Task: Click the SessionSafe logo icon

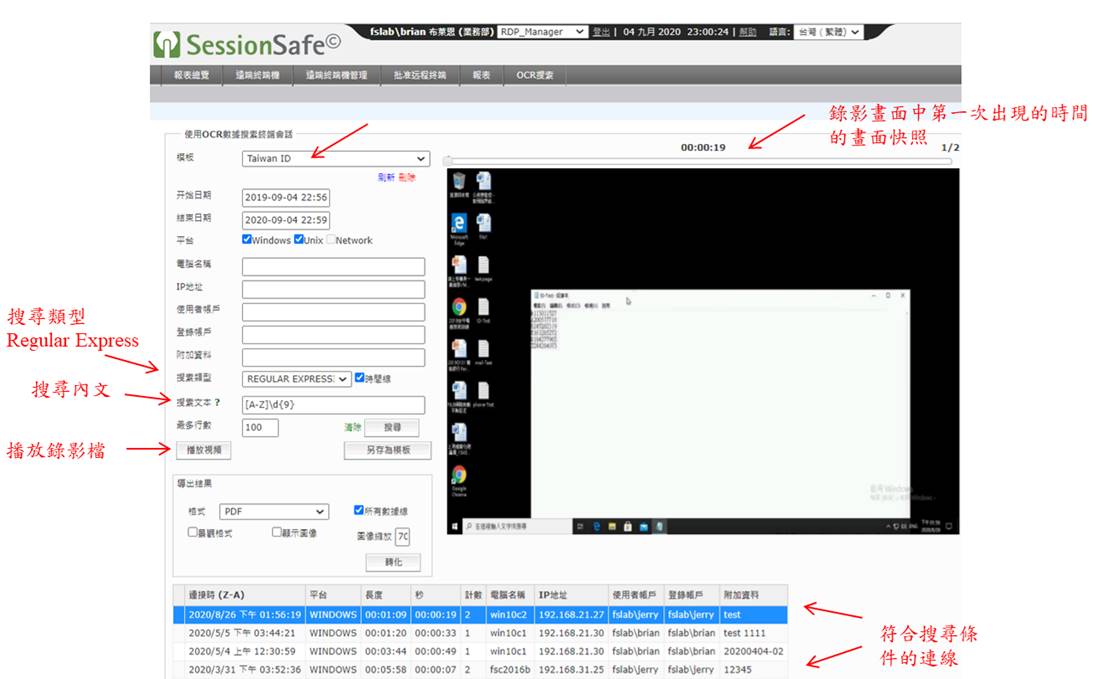Action: click(x=165, y=44)
